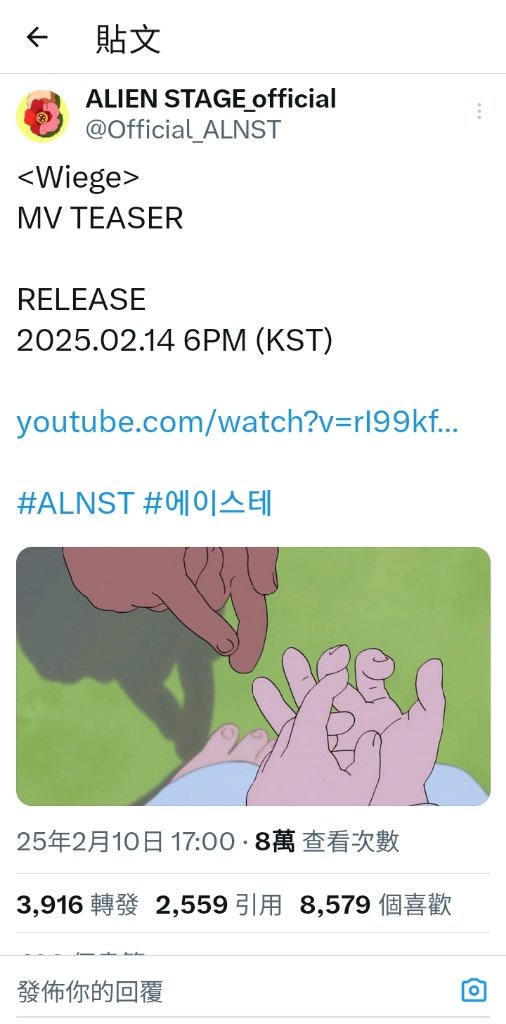The height and width of the screenshot is (1024, 506).
Task: Tap the camera icon in reply bar
Action: tap(473, 990)
